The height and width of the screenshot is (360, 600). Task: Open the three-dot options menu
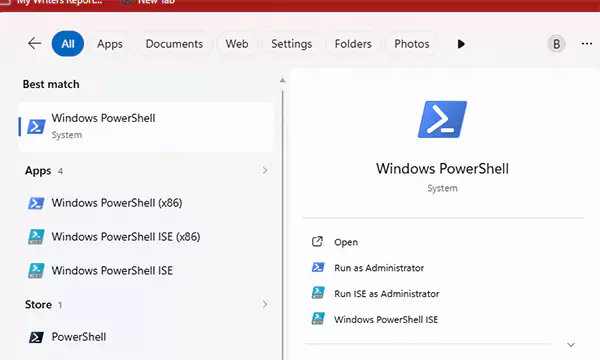[587, 44]
